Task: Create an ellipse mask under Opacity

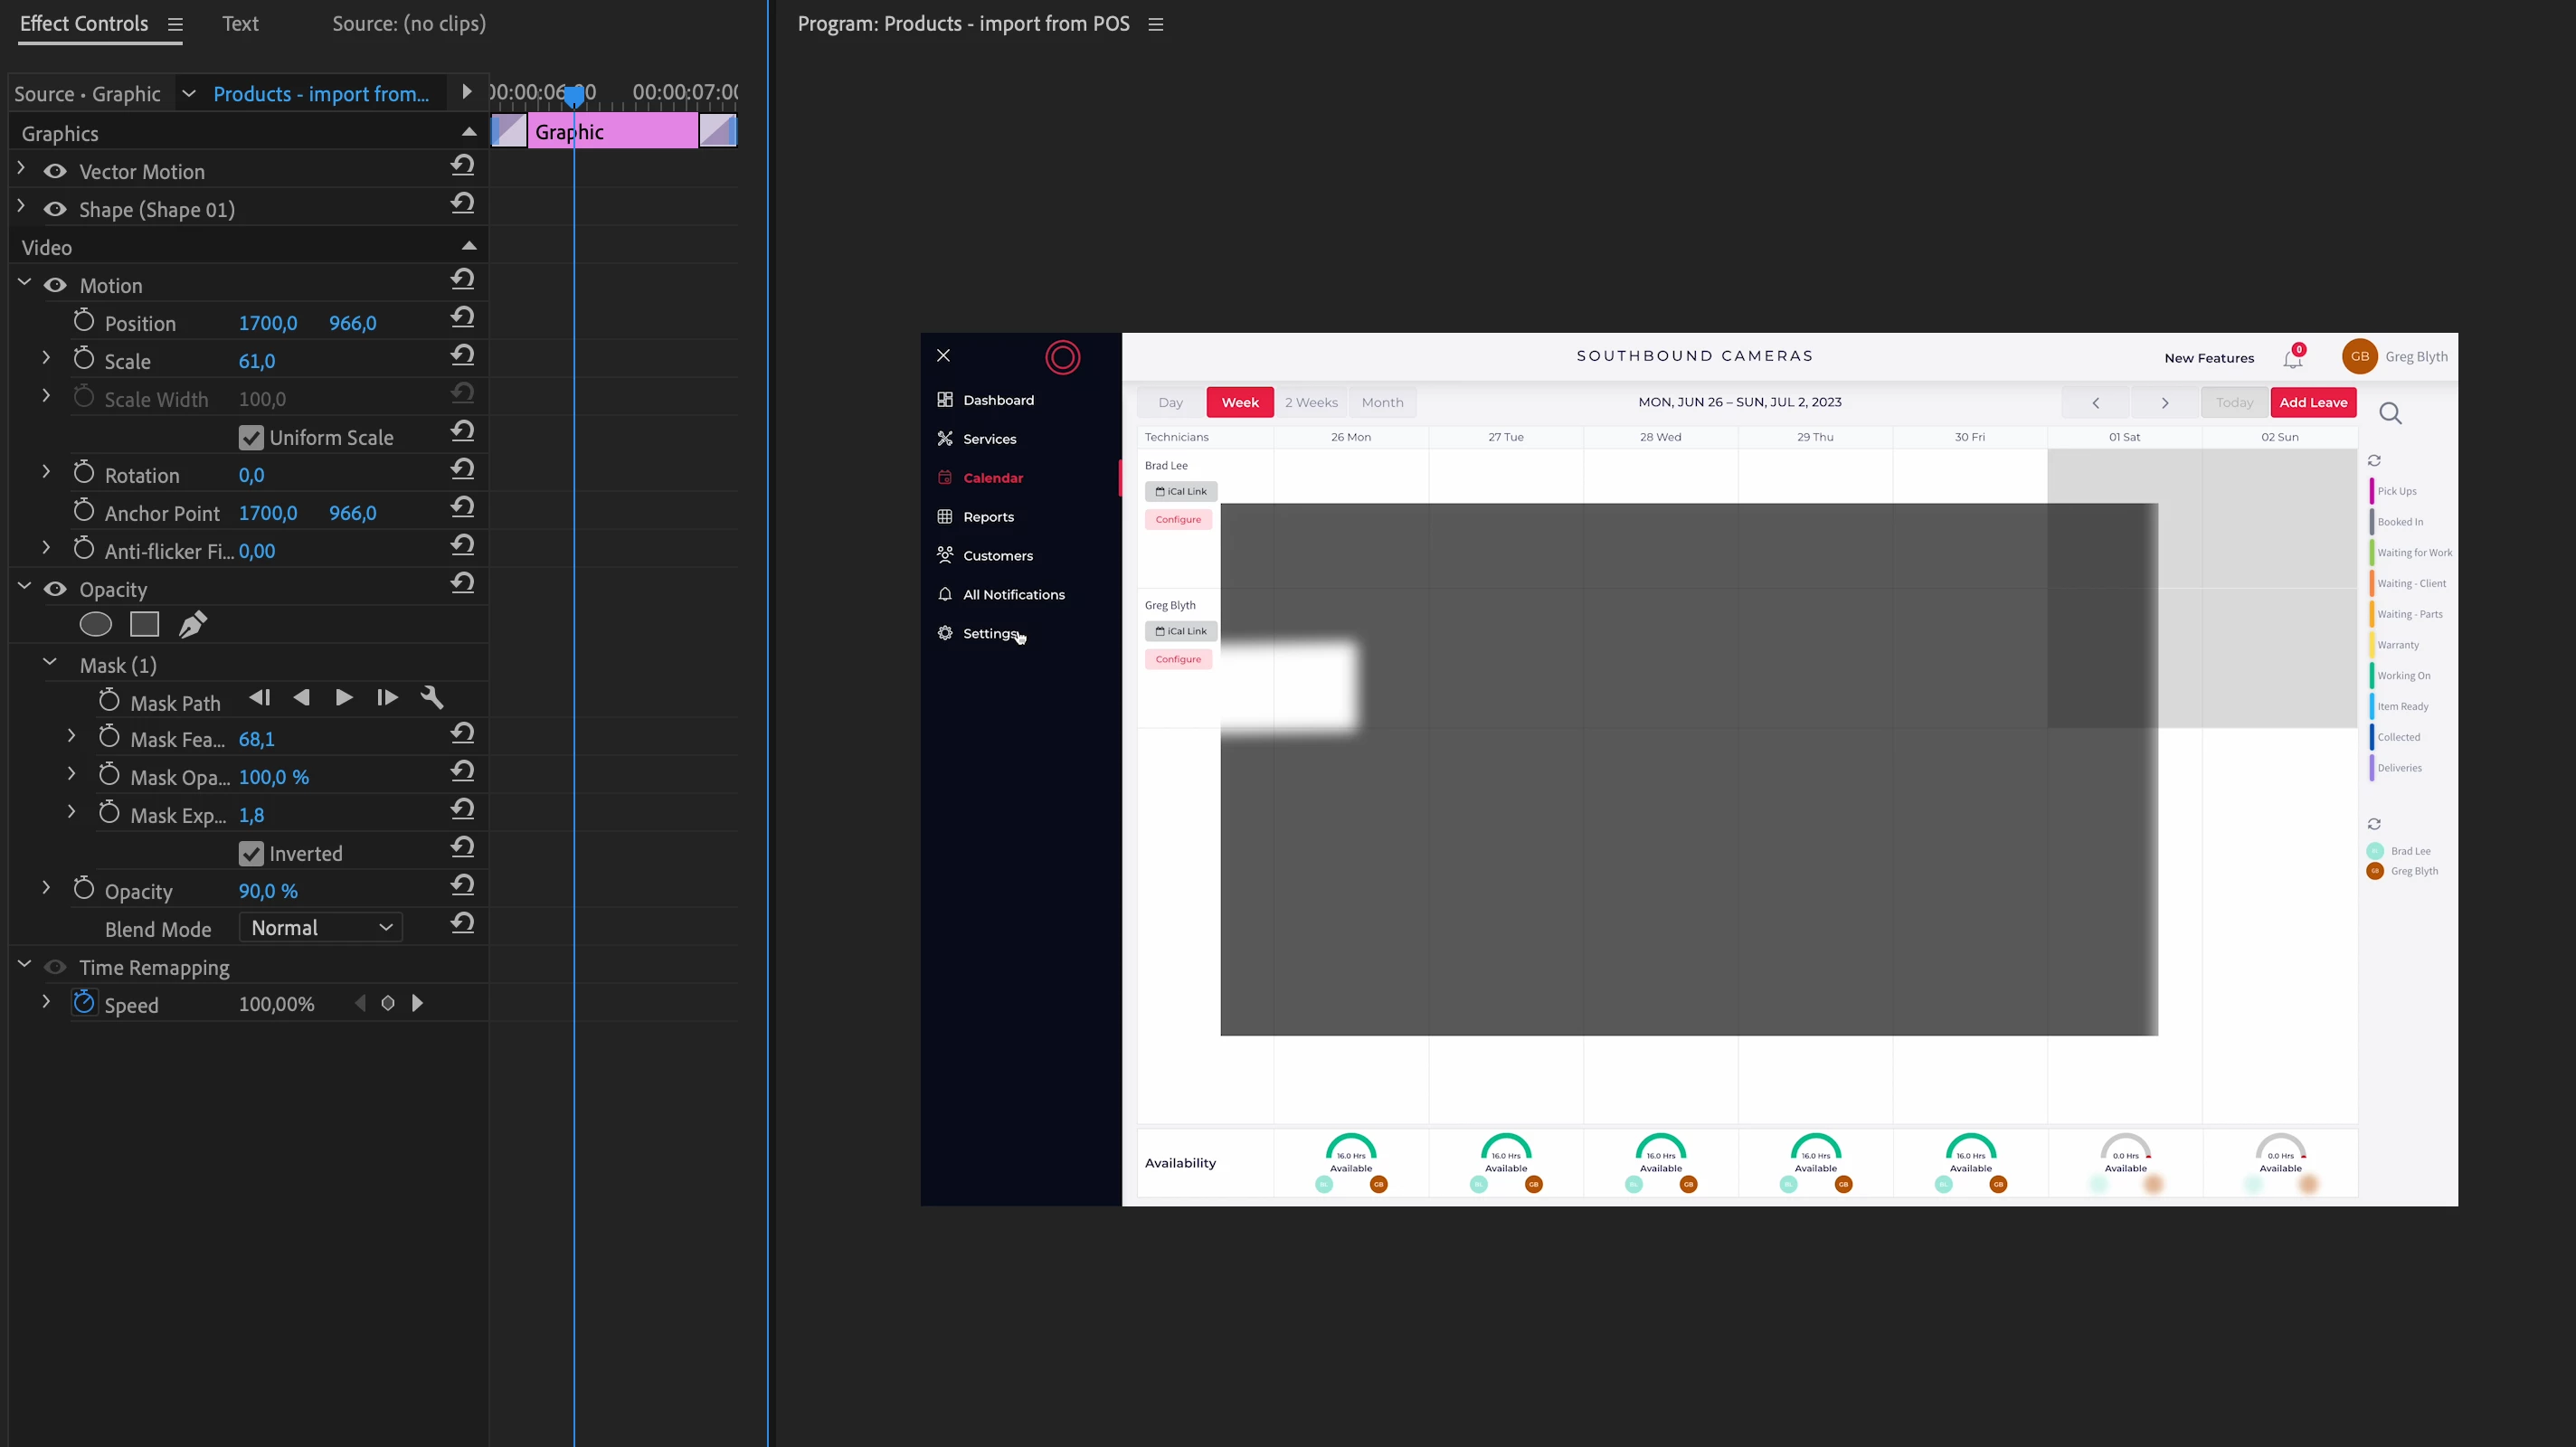Action: [95, 625]
